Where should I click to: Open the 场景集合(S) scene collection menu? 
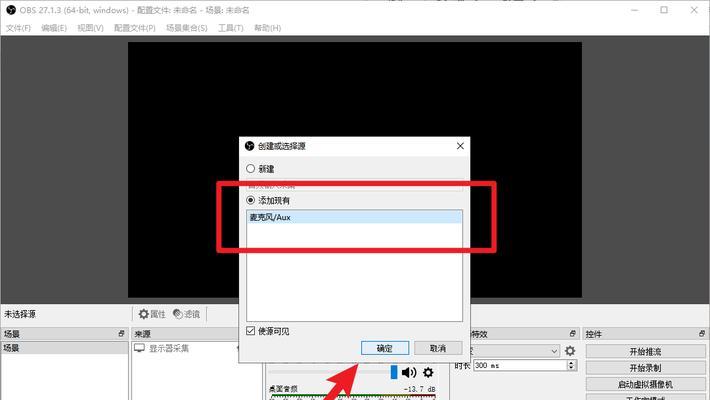click(187, 28)
